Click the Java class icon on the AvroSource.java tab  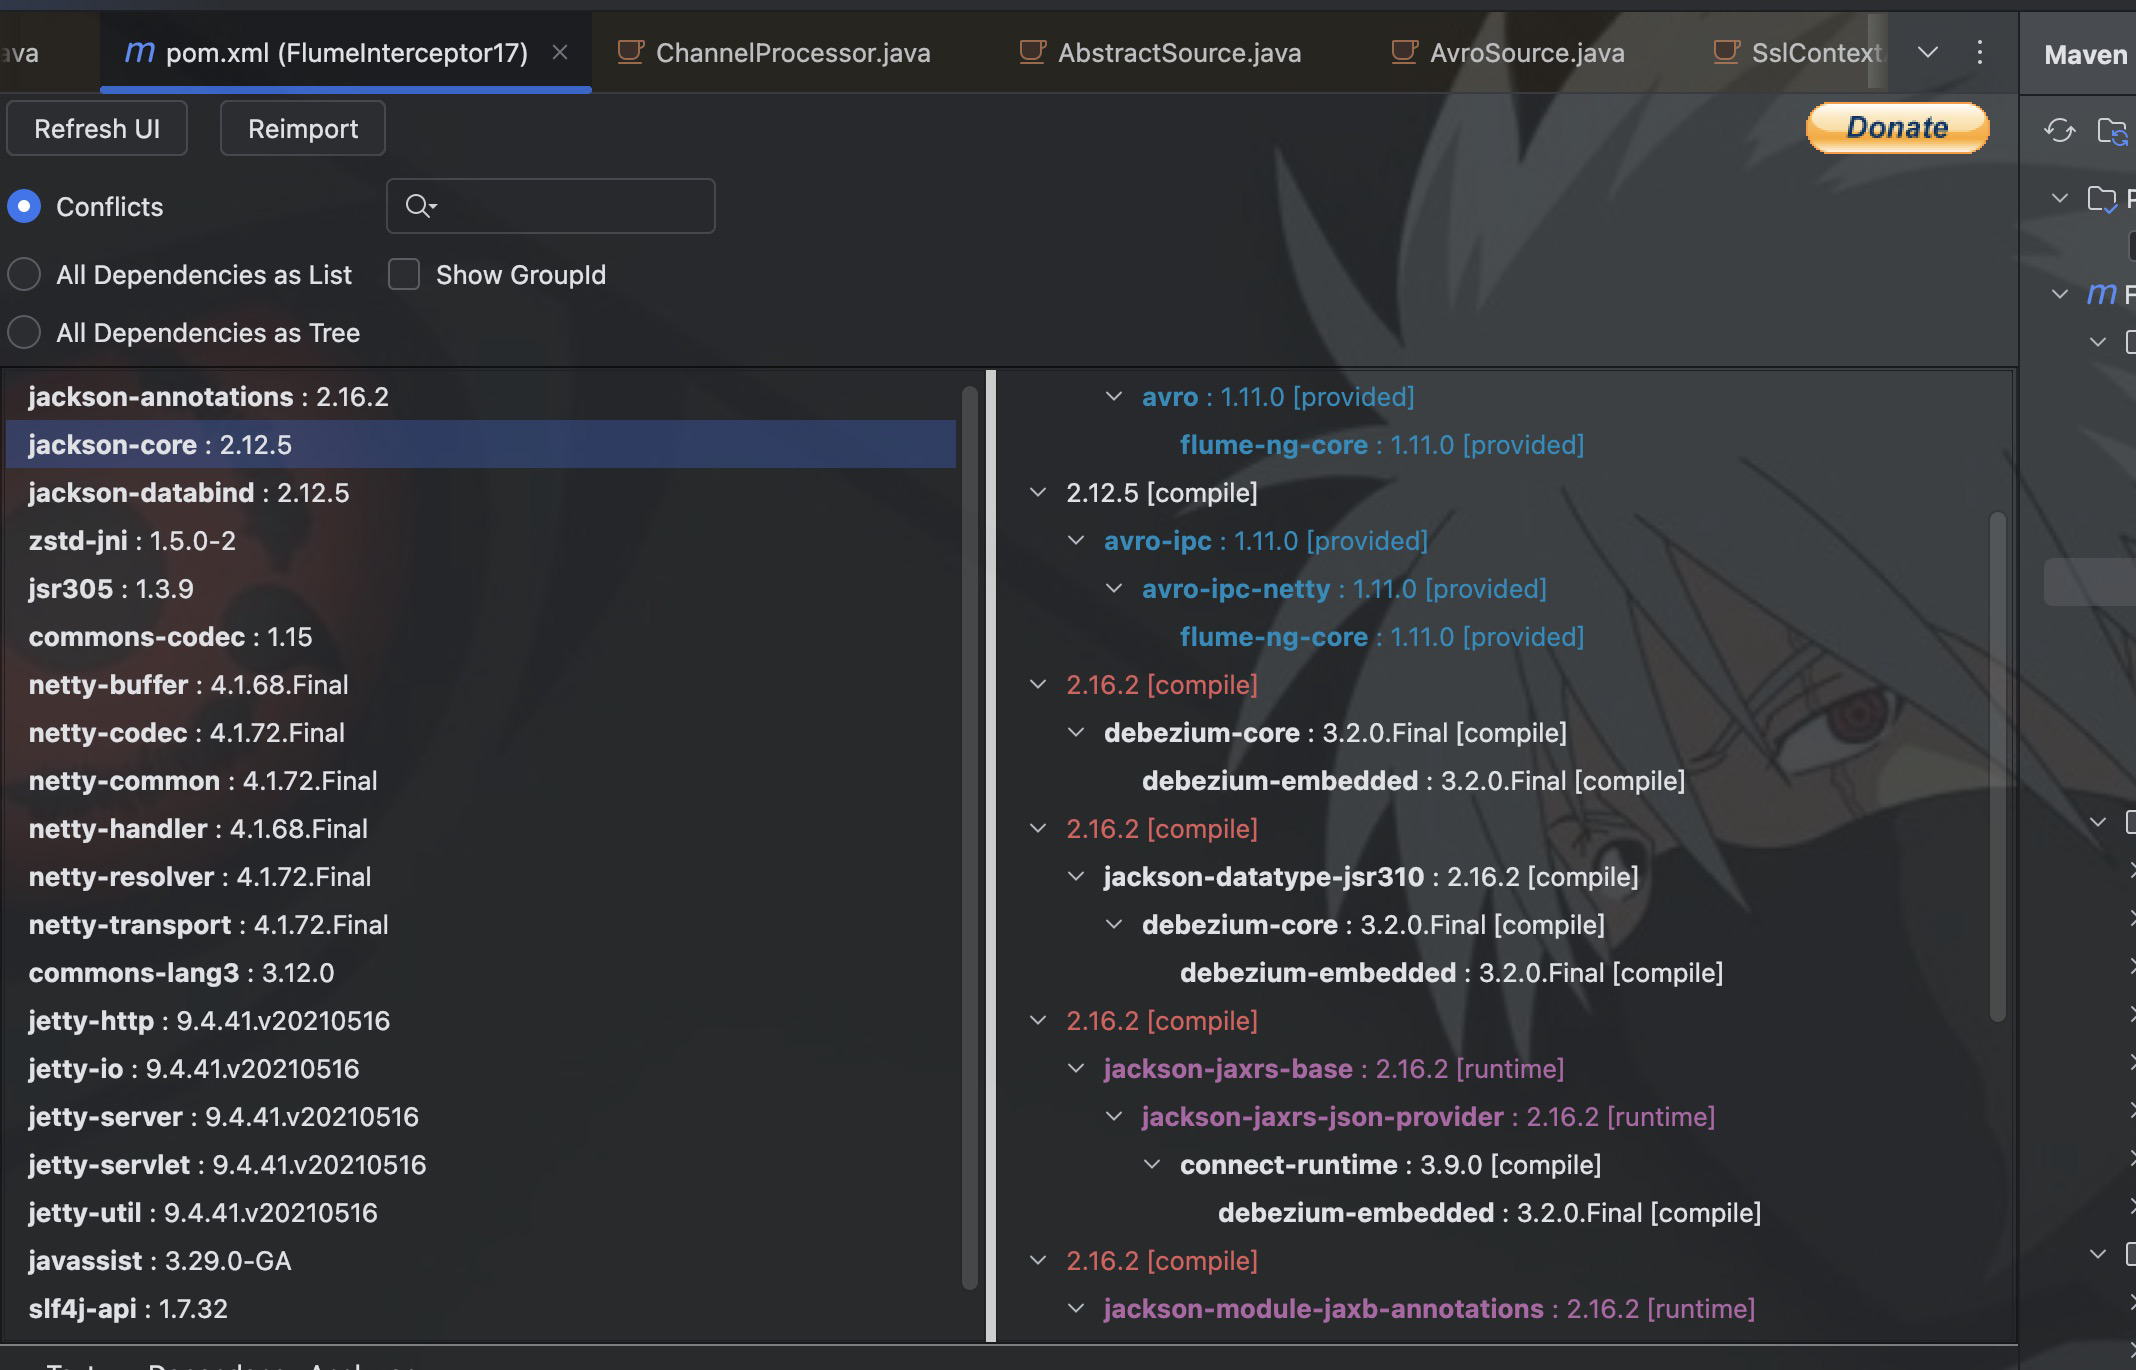click(x=1404, y=52)
